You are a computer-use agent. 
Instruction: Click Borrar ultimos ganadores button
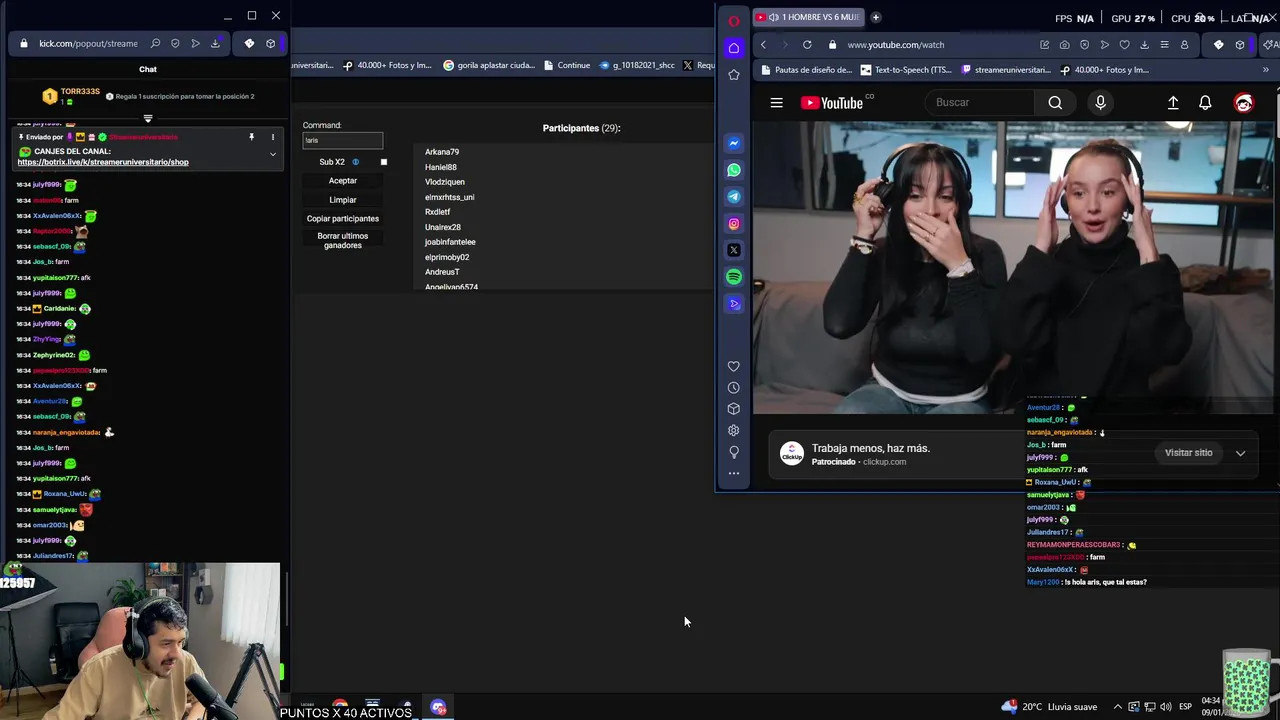tap(343, 241)
